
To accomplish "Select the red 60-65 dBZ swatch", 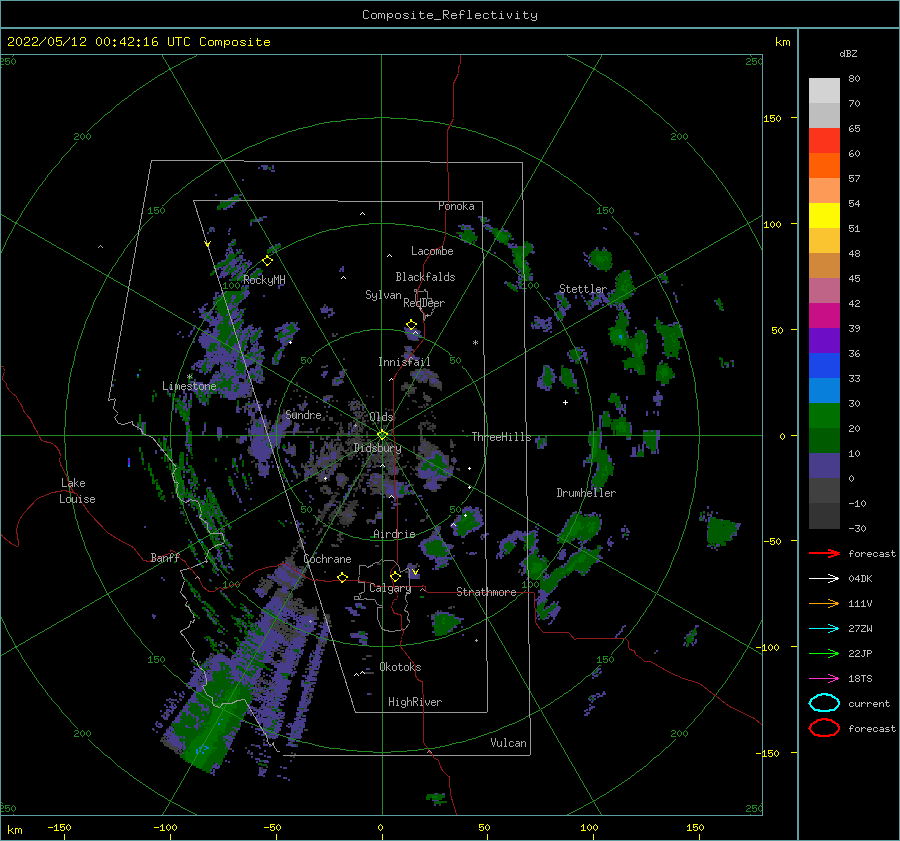I will [824, 141].
